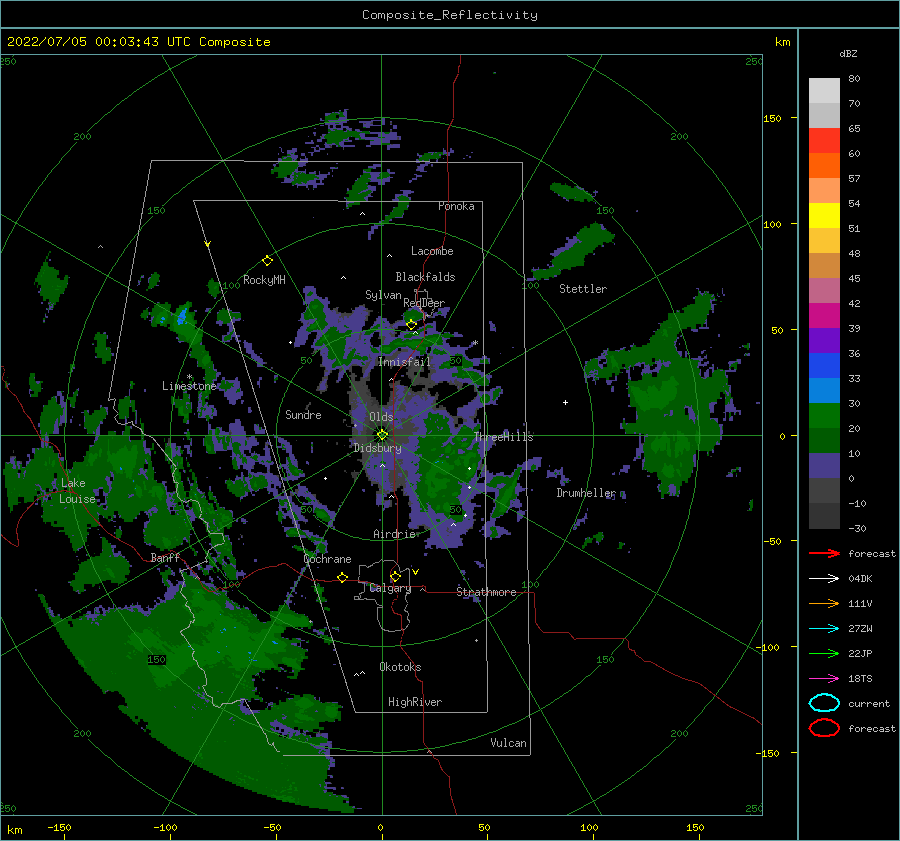
Task: Click the Calgary city label
Action: tap(390, 588)
